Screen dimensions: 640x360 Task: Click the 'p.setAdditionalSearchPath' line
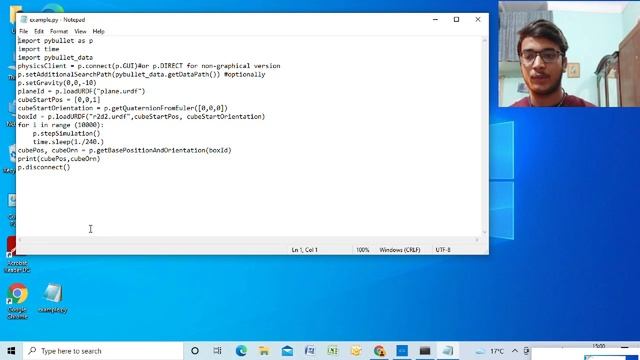click(x=141, y=74)
